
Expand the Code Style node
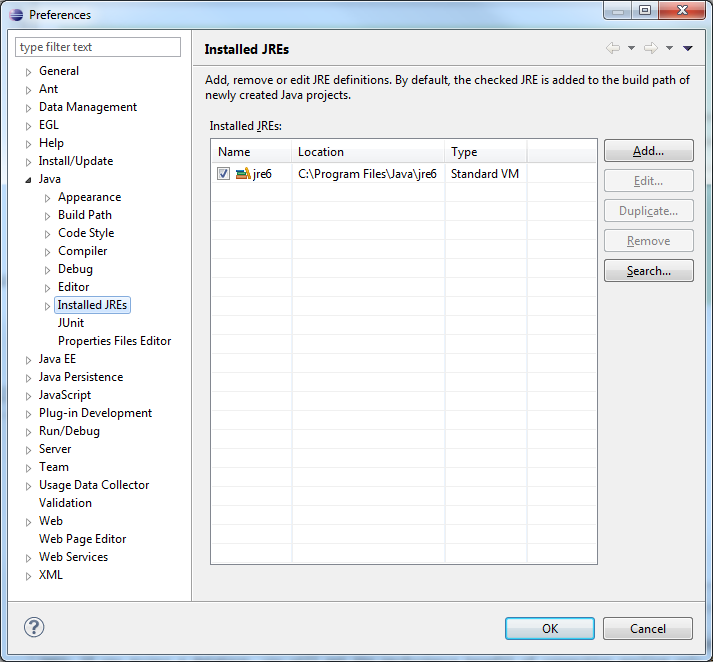click(x=47, y=234)
